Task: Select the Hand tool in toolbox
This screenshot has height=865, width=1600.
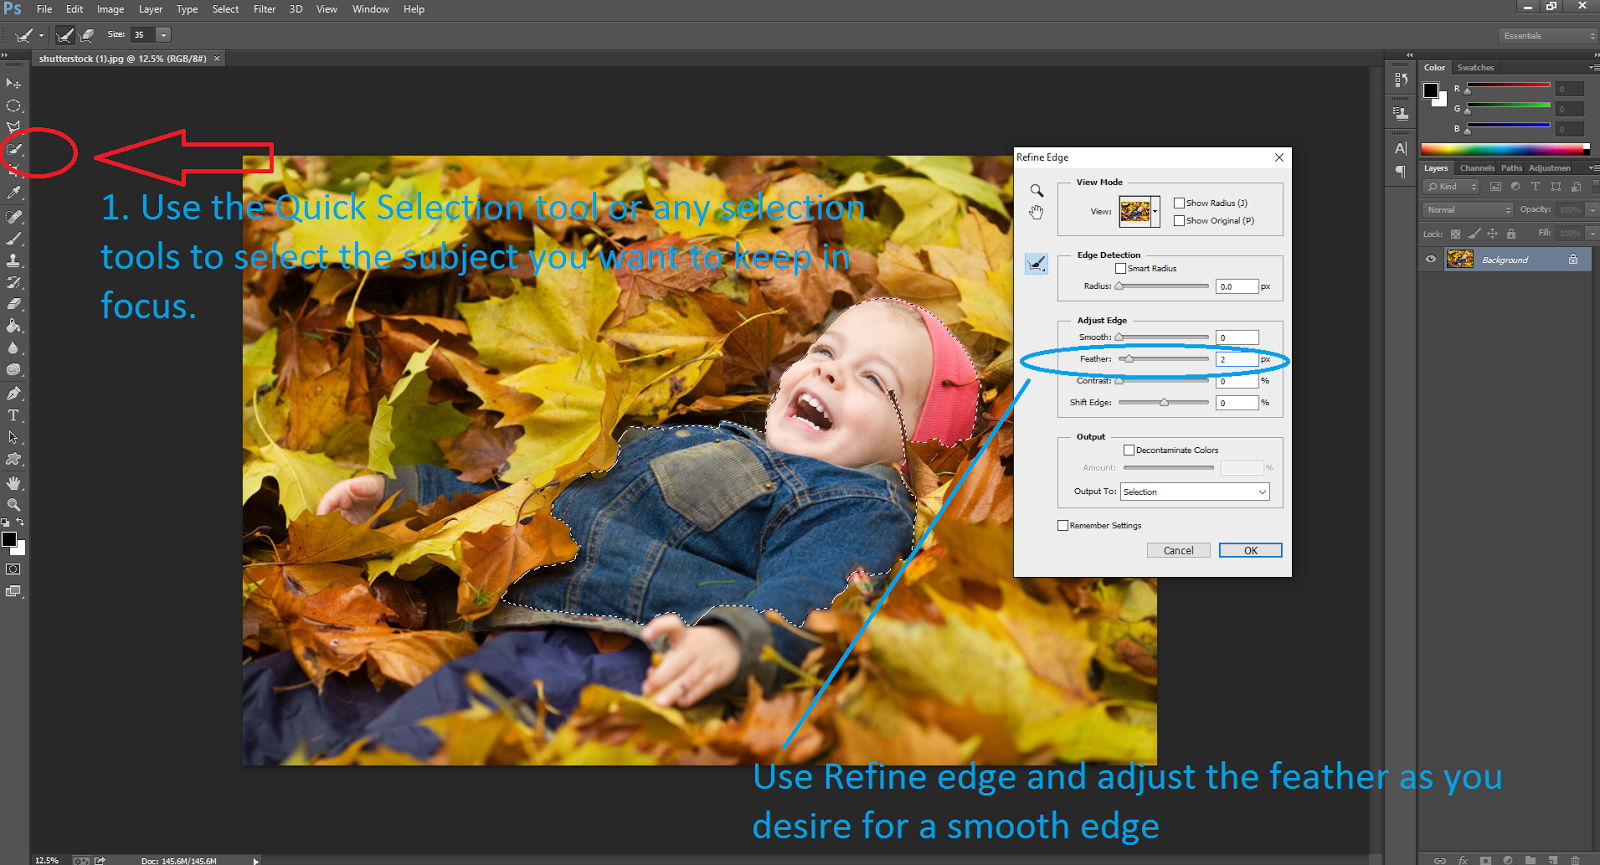Action: (13, 483)
